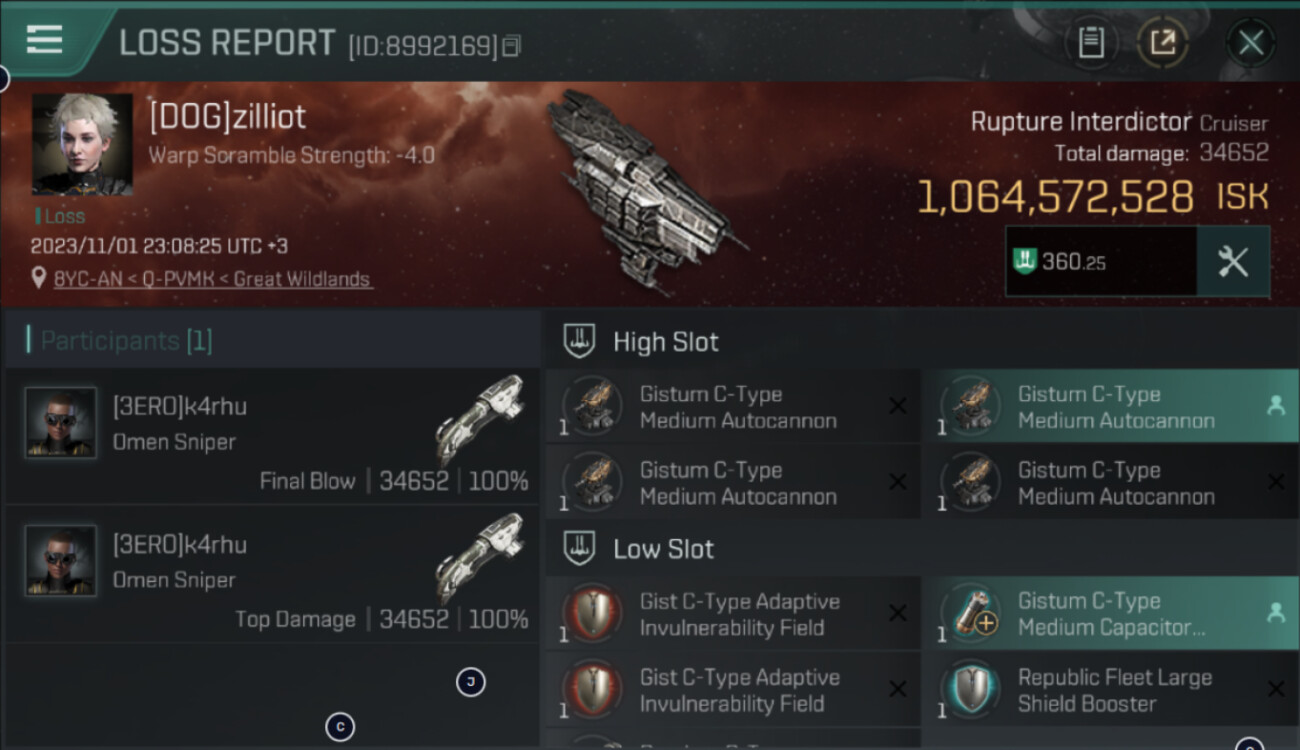Image resolution: width=1300 pixels, height=750 pixels.
Task: Open the 8YC-AN location link
Action: point(212,279)
